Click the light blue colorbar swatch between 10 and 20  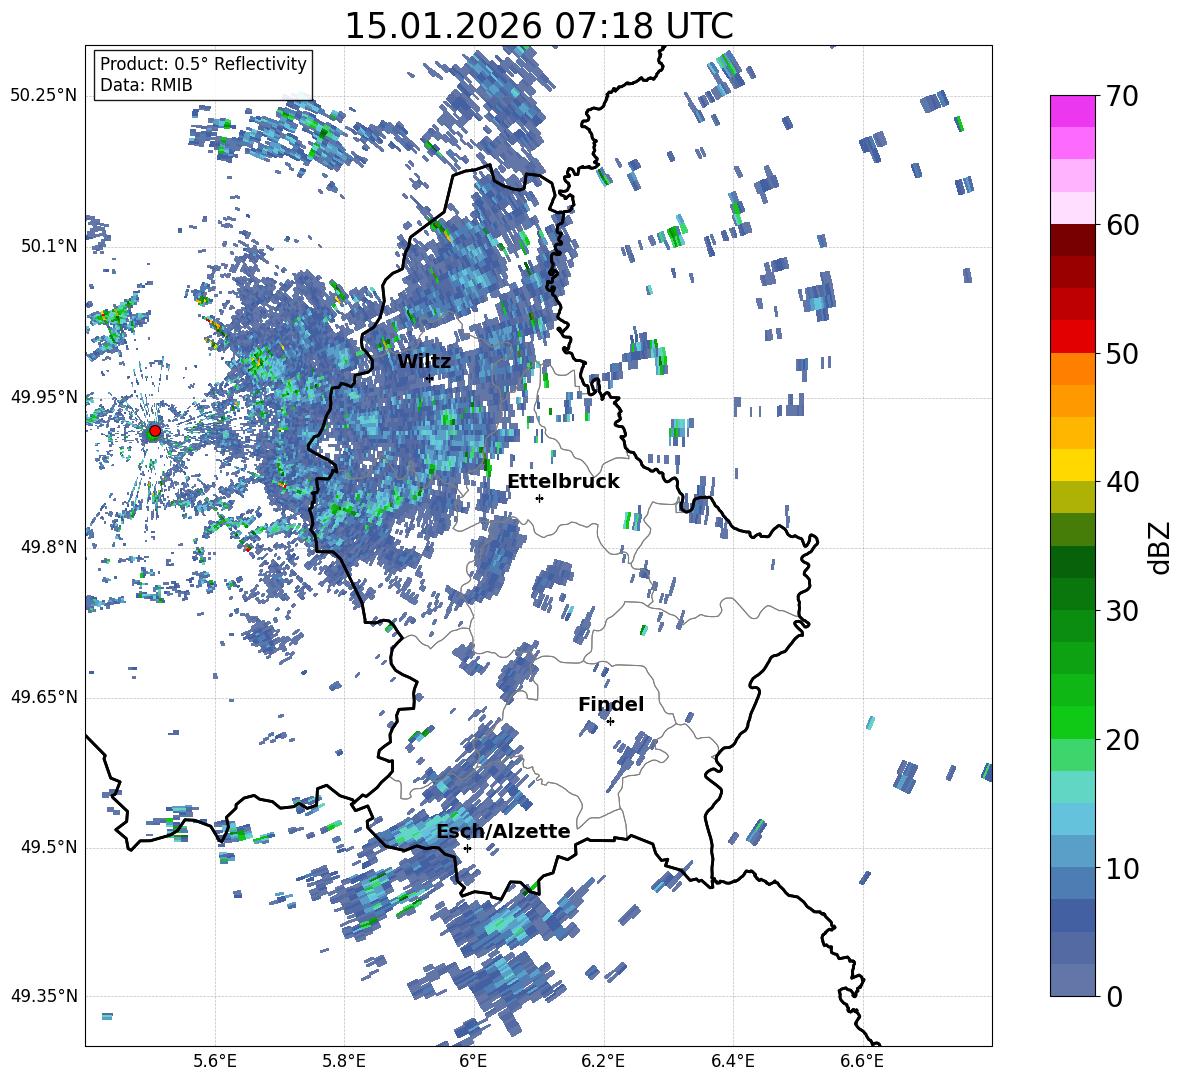1072,820
